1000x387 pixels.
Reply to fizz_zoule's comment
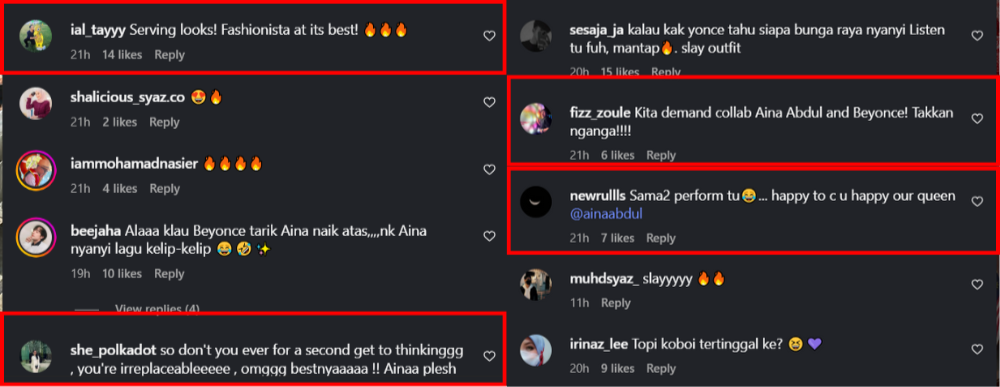pos(661,155)
